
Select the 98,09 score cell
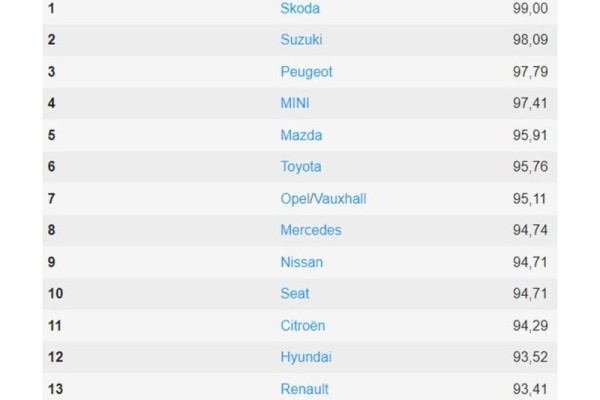pos(529,40)
